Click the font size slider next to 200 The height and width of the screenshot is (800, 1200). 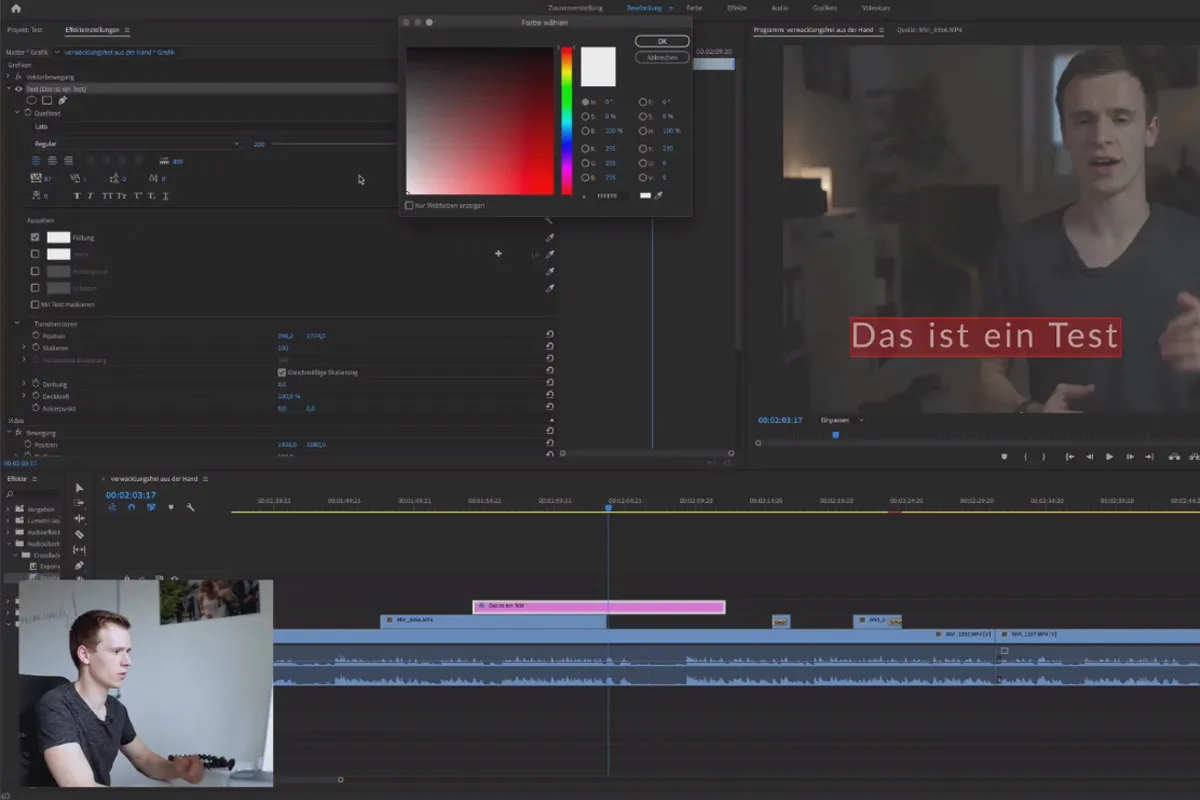tap(335, 144)
